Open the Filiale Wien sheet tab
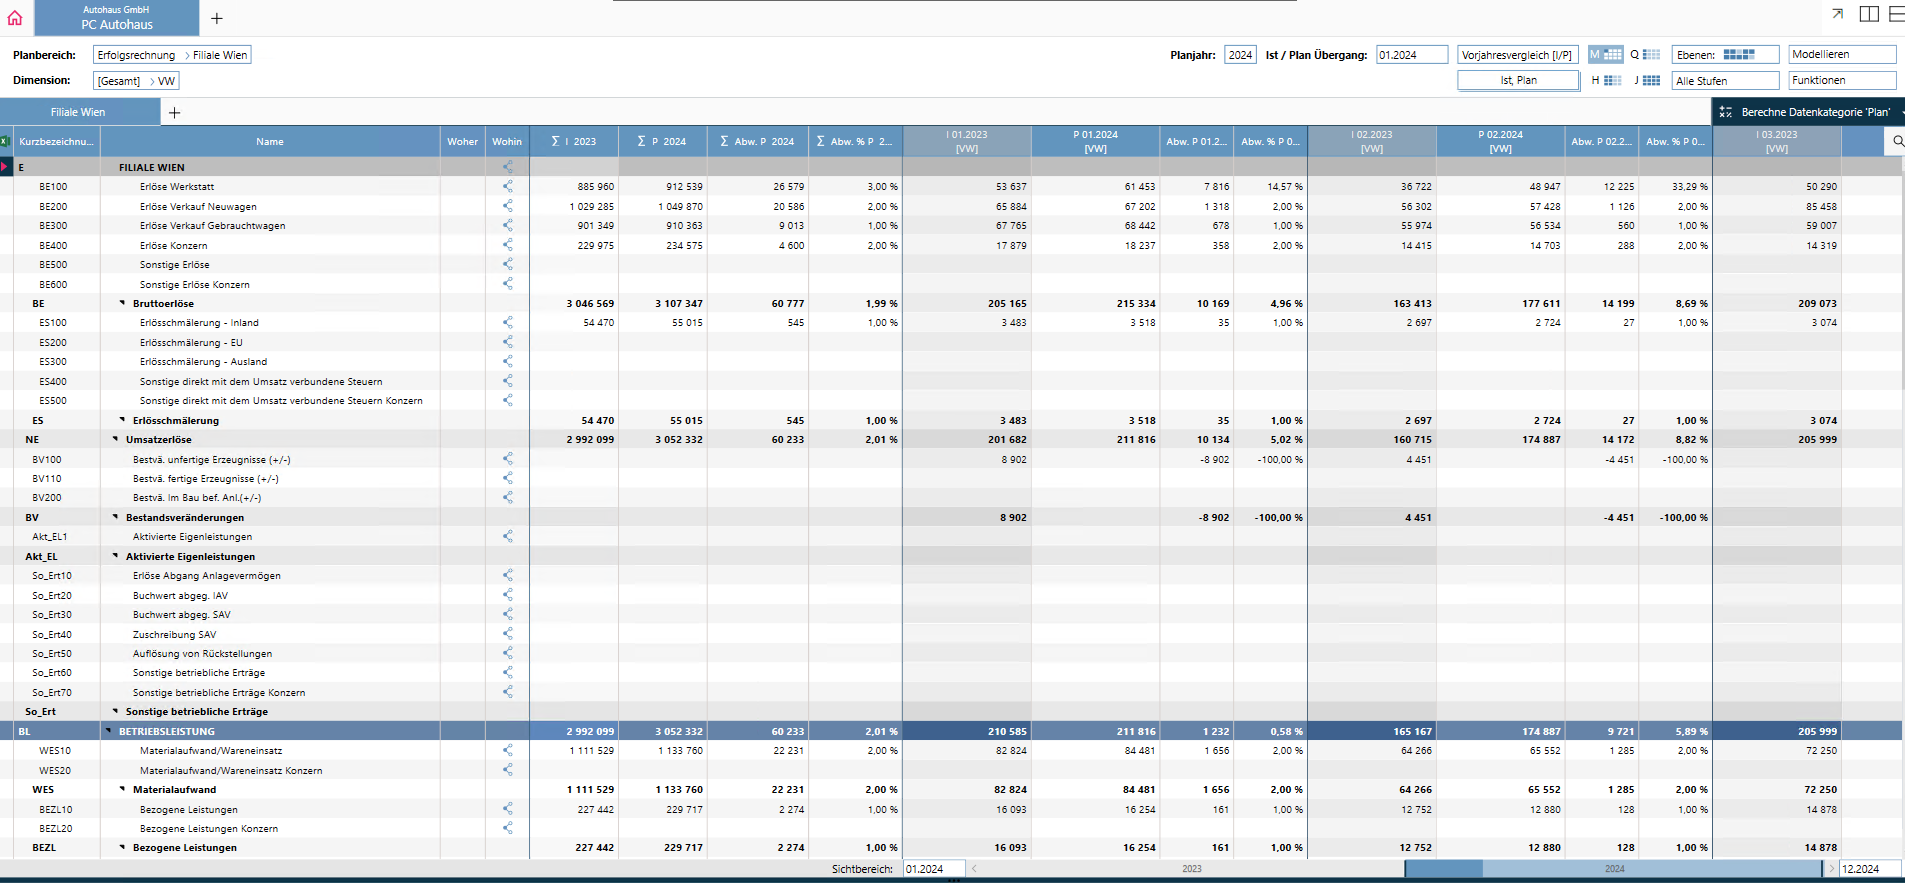Image resolution: width=1905 pixels, height=883 pixels. (x=78, y=113)
